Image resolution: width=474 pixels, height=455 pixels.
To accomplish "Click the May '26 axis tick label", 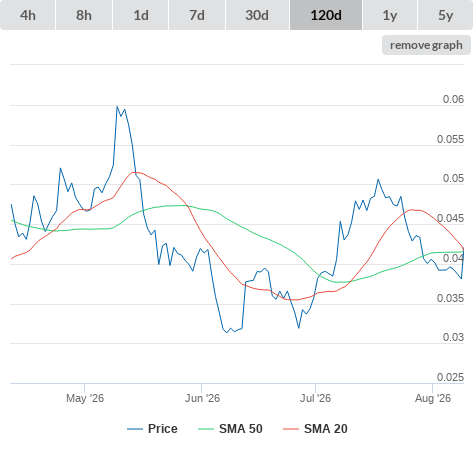I will [x=85, y=398].
